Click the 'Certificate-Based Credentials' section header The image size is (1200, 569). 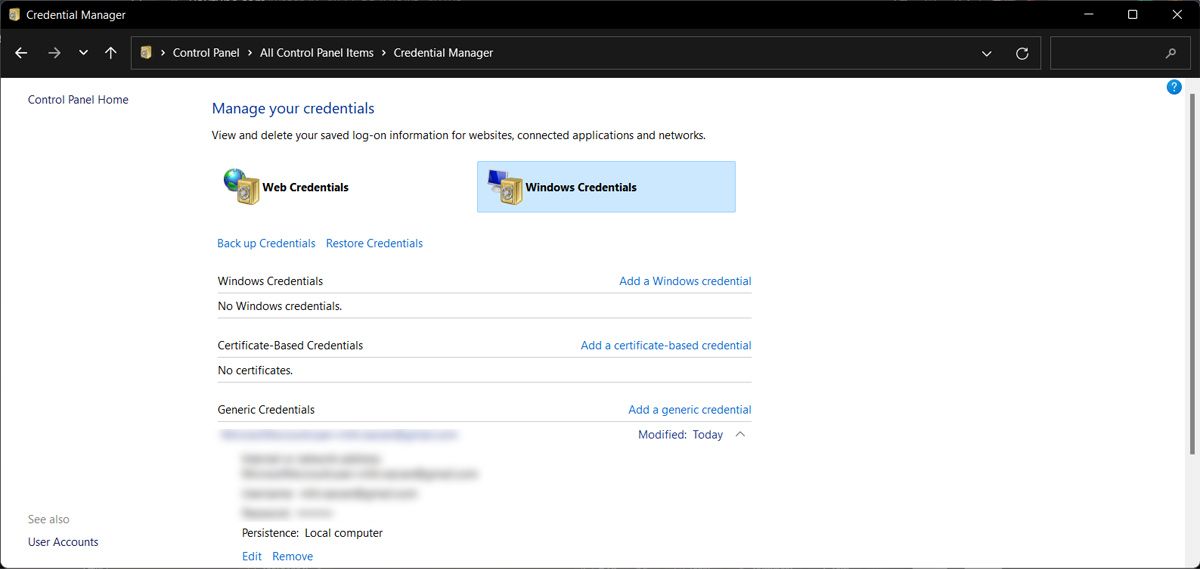coord(290,345)
